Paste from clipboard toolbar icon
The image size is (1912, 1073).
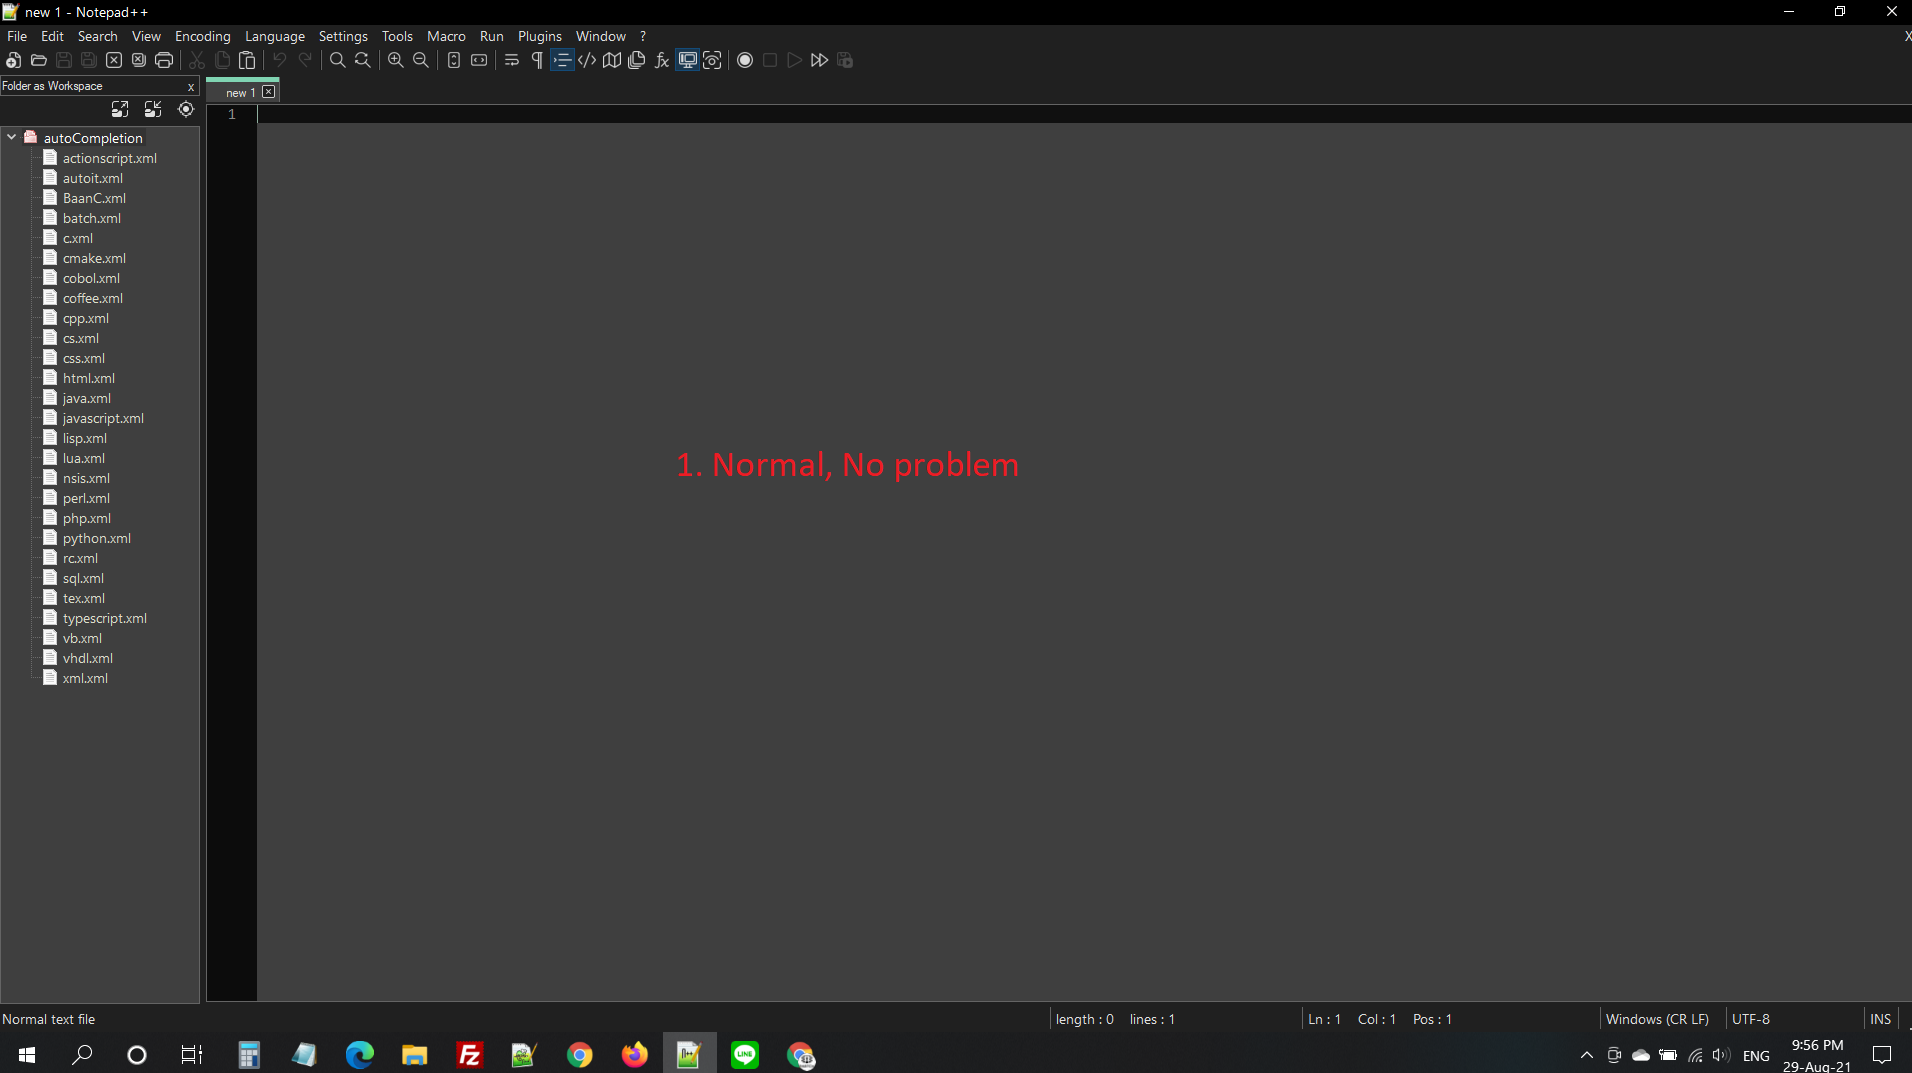(x=247, y=60)
